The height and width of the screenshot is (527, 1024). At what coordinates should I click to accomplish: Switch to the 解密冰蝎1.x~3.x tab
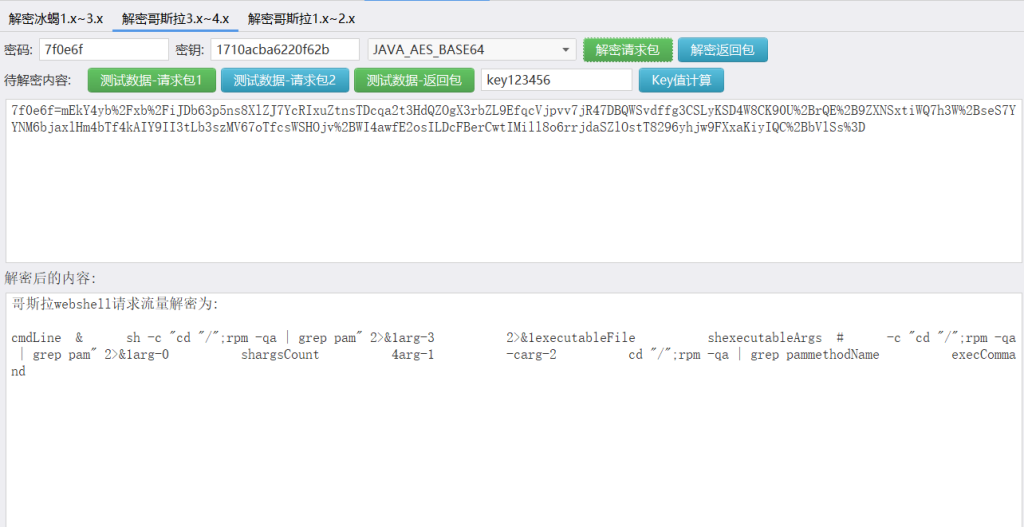point(56,19)
